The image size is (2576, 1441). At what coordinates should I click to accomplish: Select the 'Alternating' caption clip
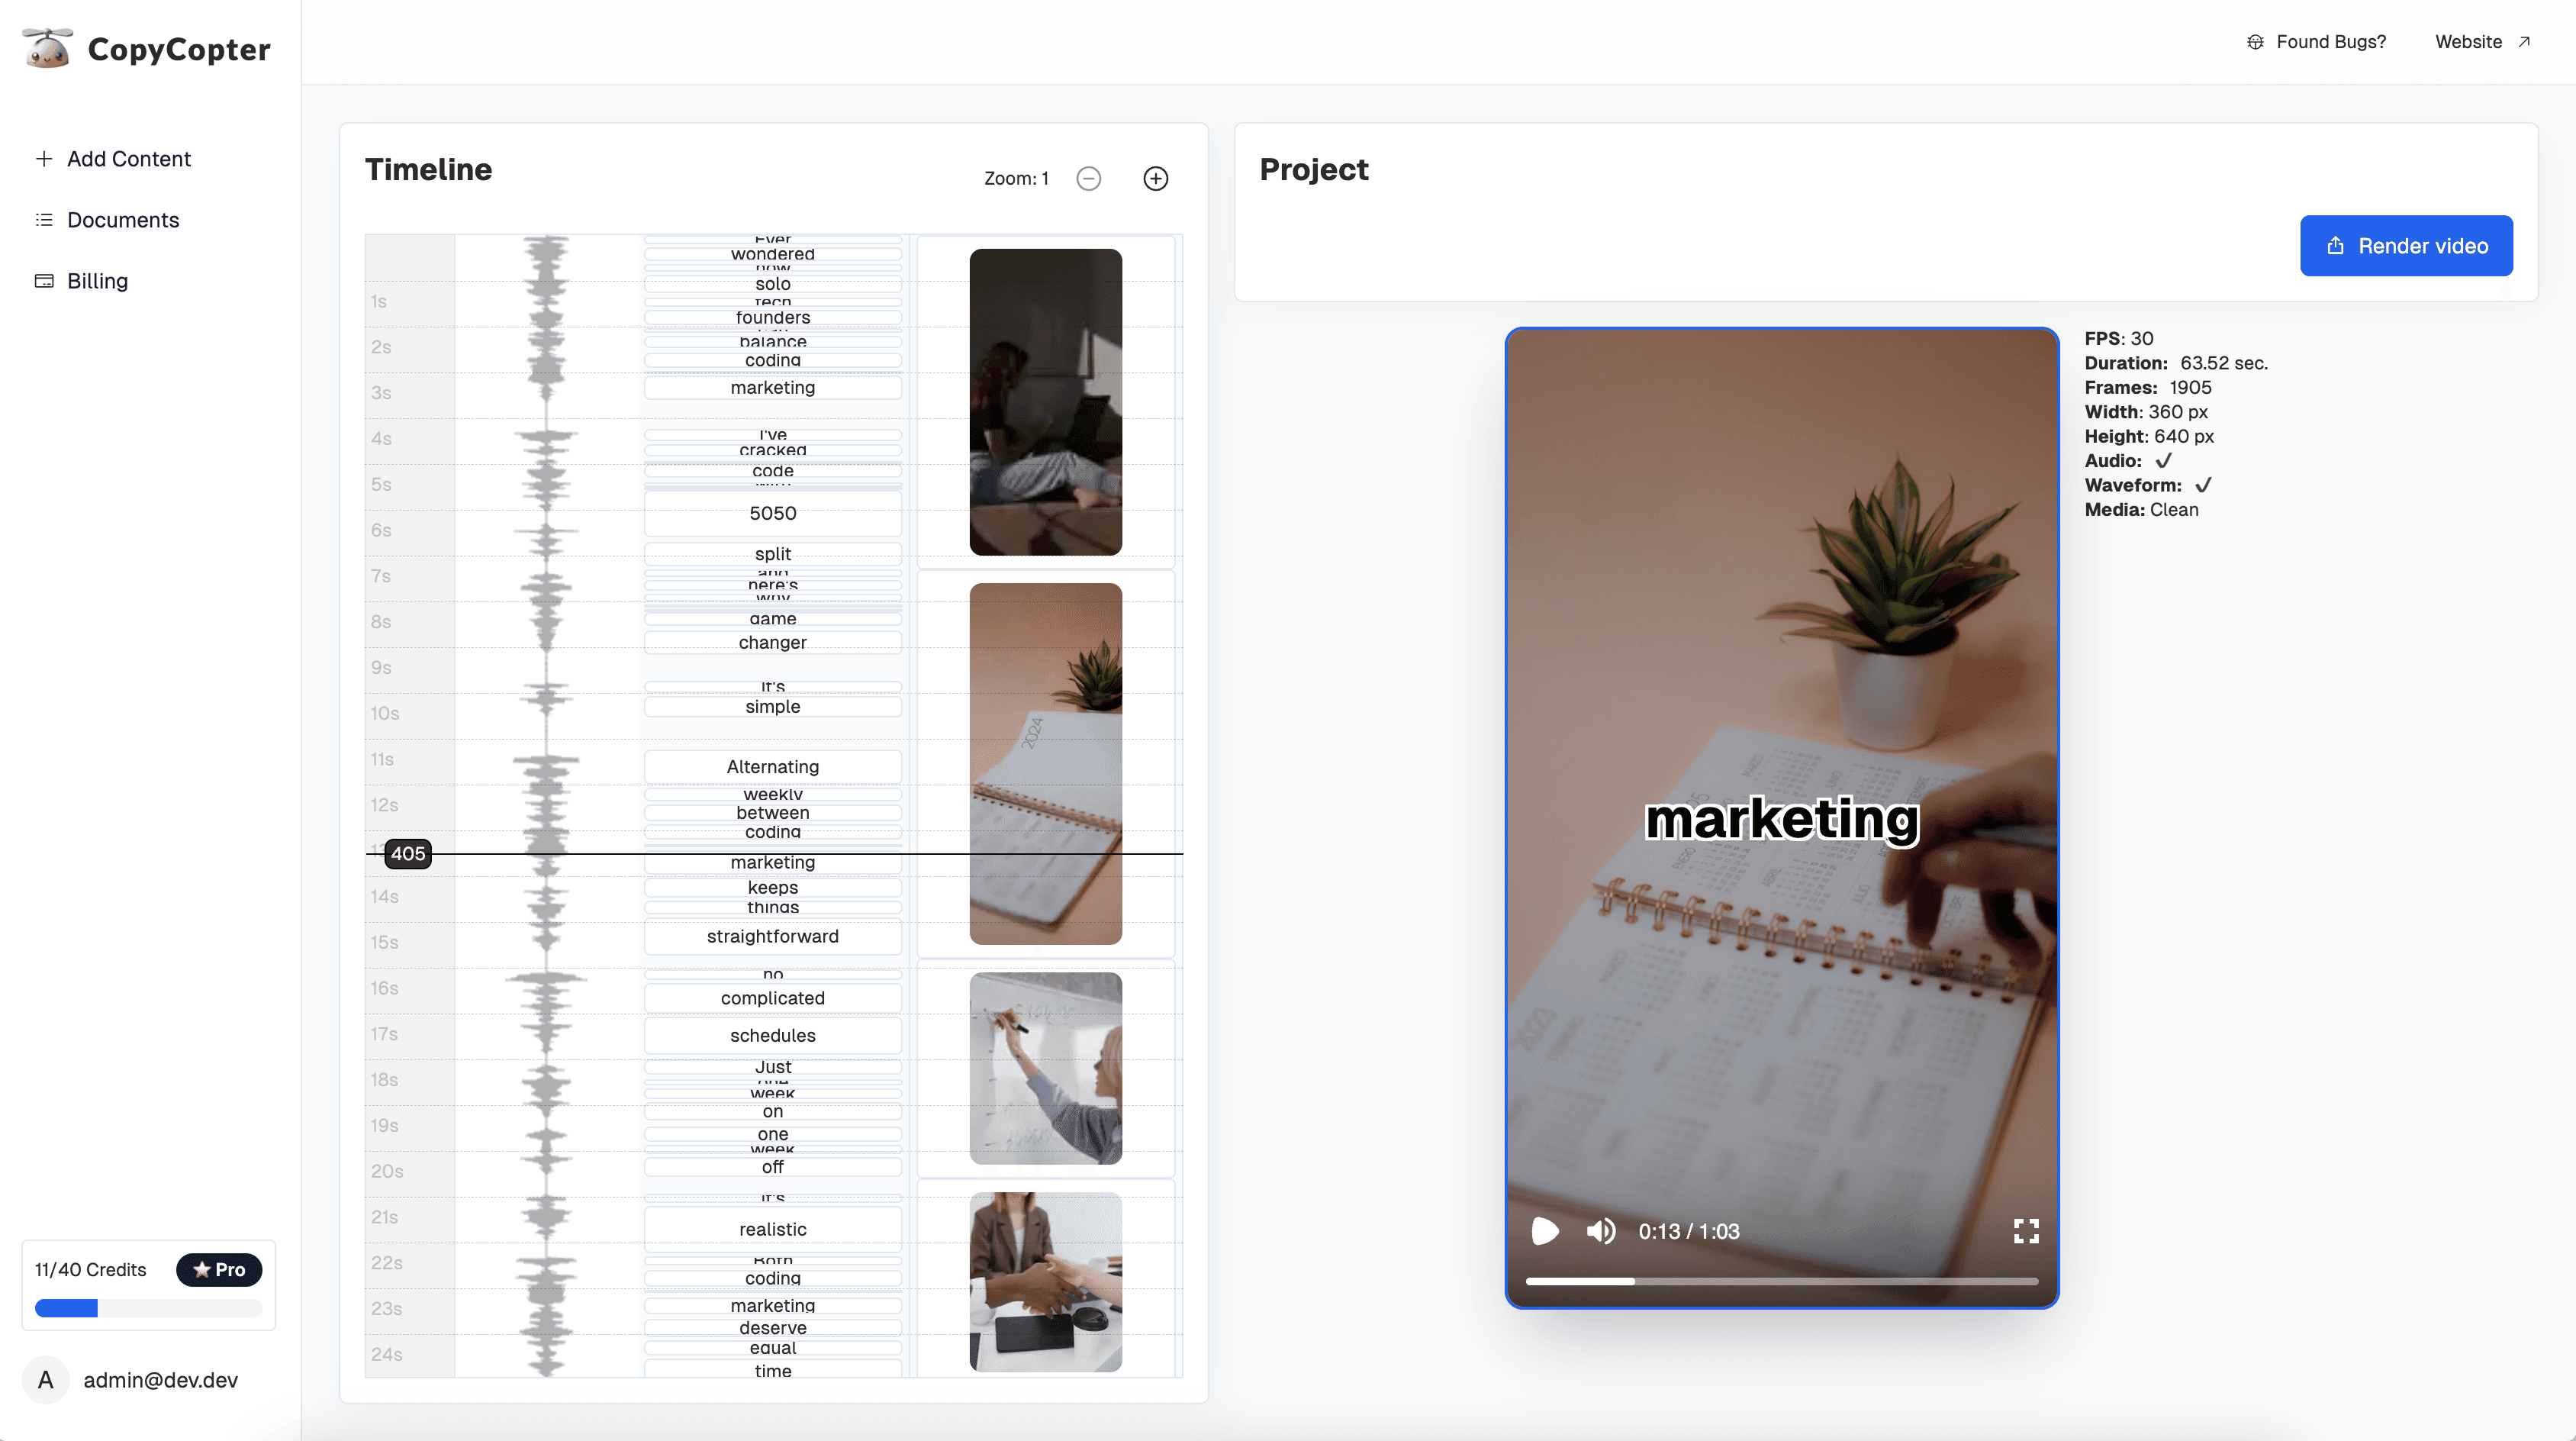[772, 766]
